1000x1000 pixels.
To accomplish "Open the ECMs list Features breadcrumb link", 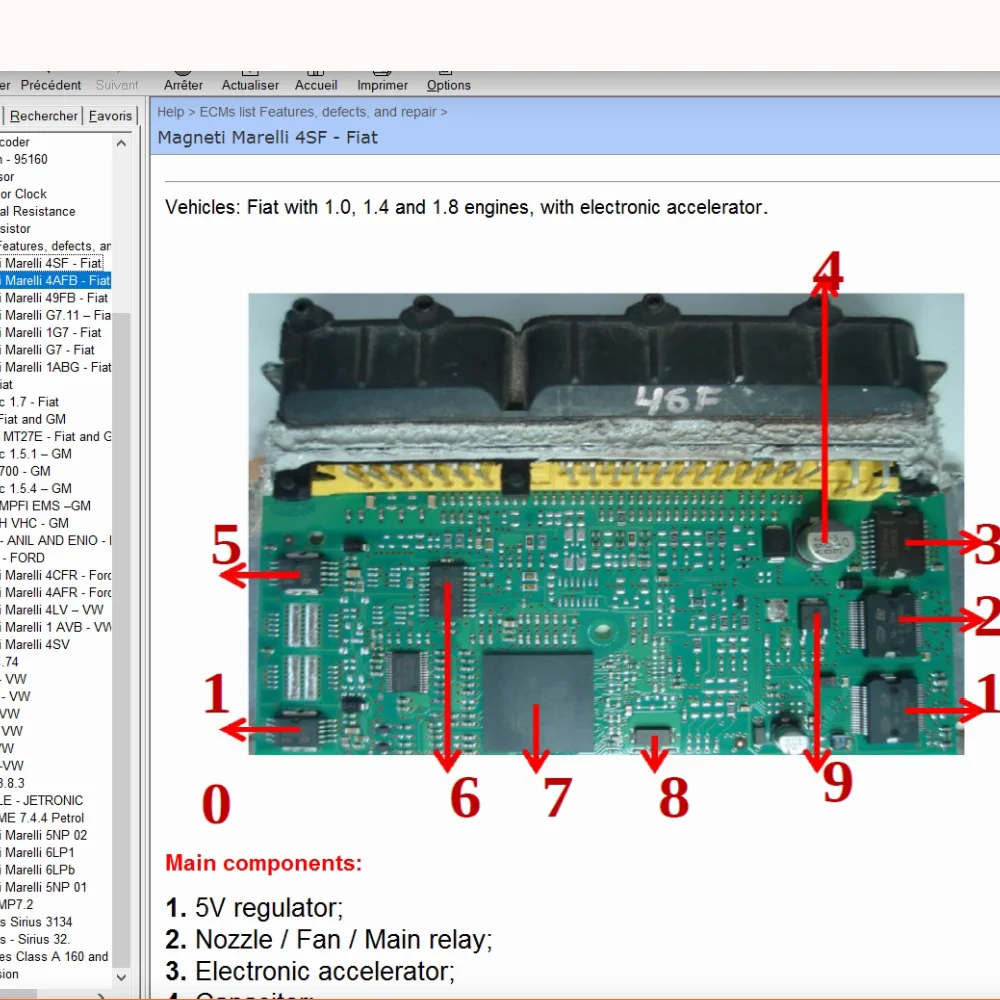I will [x=318, y=112].
